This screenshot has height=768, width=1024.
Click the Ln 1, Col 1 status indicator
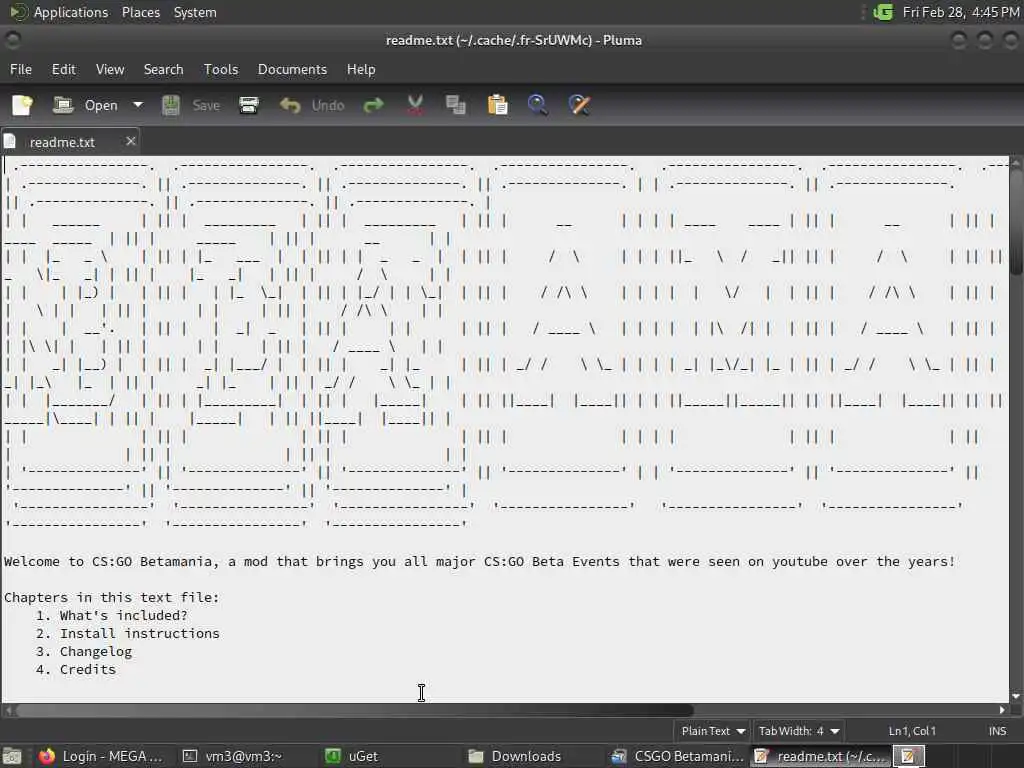point(912,731)
